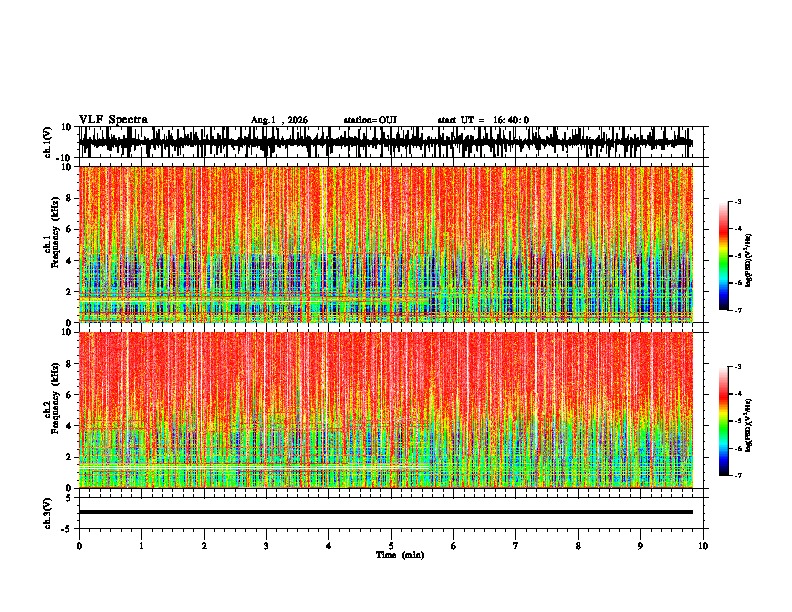The height and width of the screenshot is (612, 792).
Task: Click the "start UT = 16:40: 0" text
Action: point(483,120)
